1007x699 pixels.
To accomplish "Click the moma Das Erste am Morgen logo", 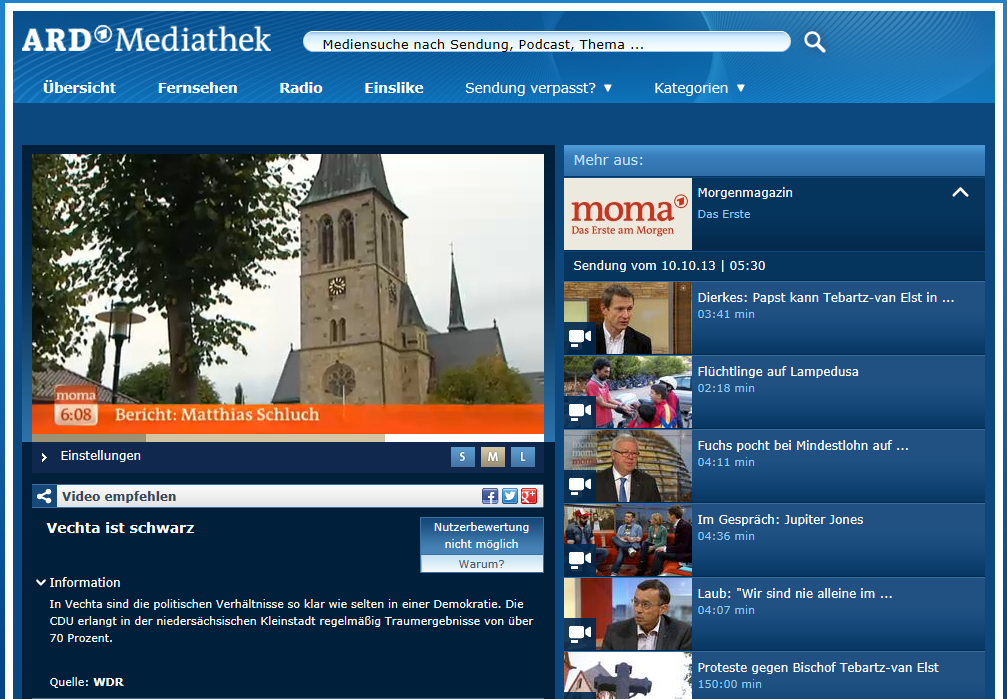I will coord(628,214).
